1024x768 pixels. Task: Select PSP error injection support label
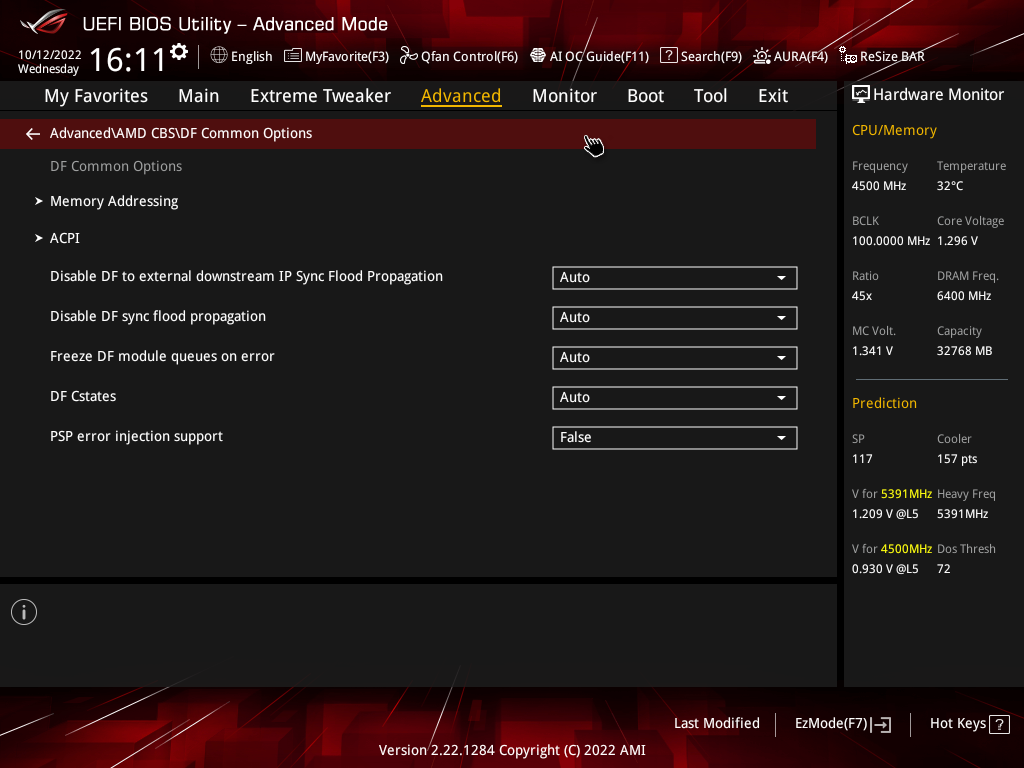(x=136, y=436)
